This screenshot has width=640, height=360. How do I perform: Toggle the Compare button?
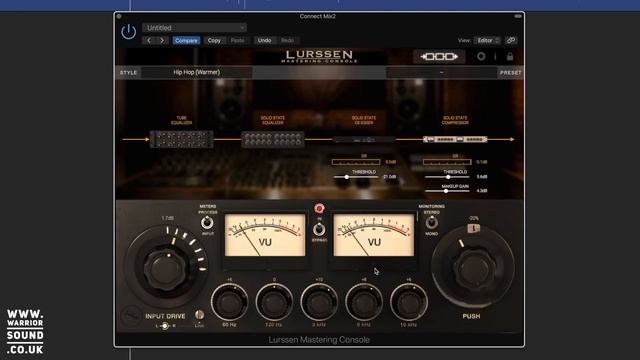186,40
